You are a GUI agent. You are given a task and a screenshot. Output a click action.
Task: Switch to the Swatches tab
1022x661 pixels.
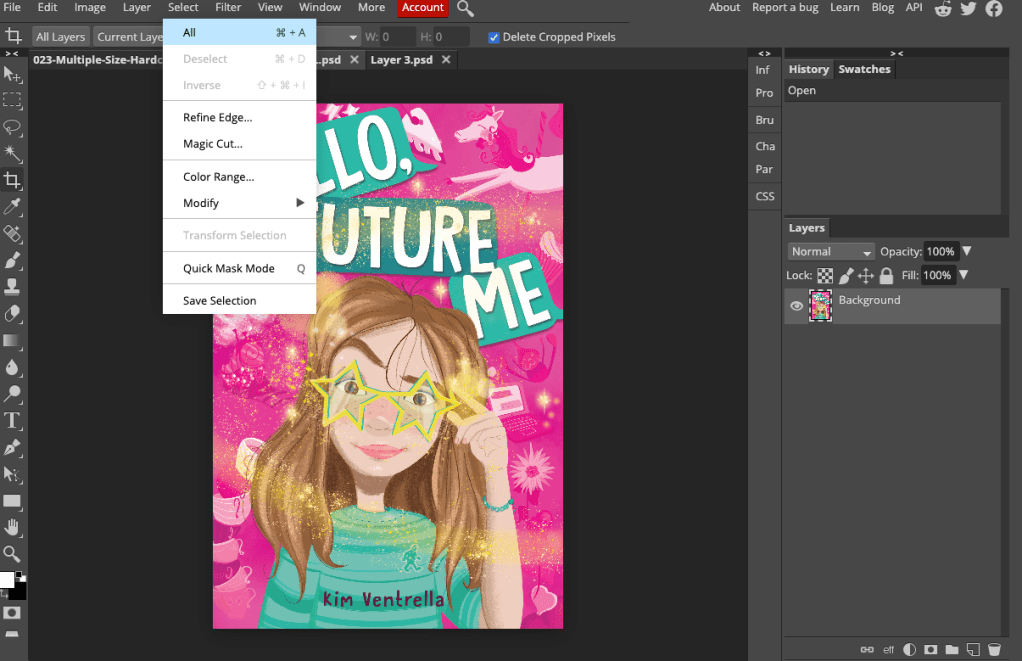pyautogui.click(x=864, y=69)
